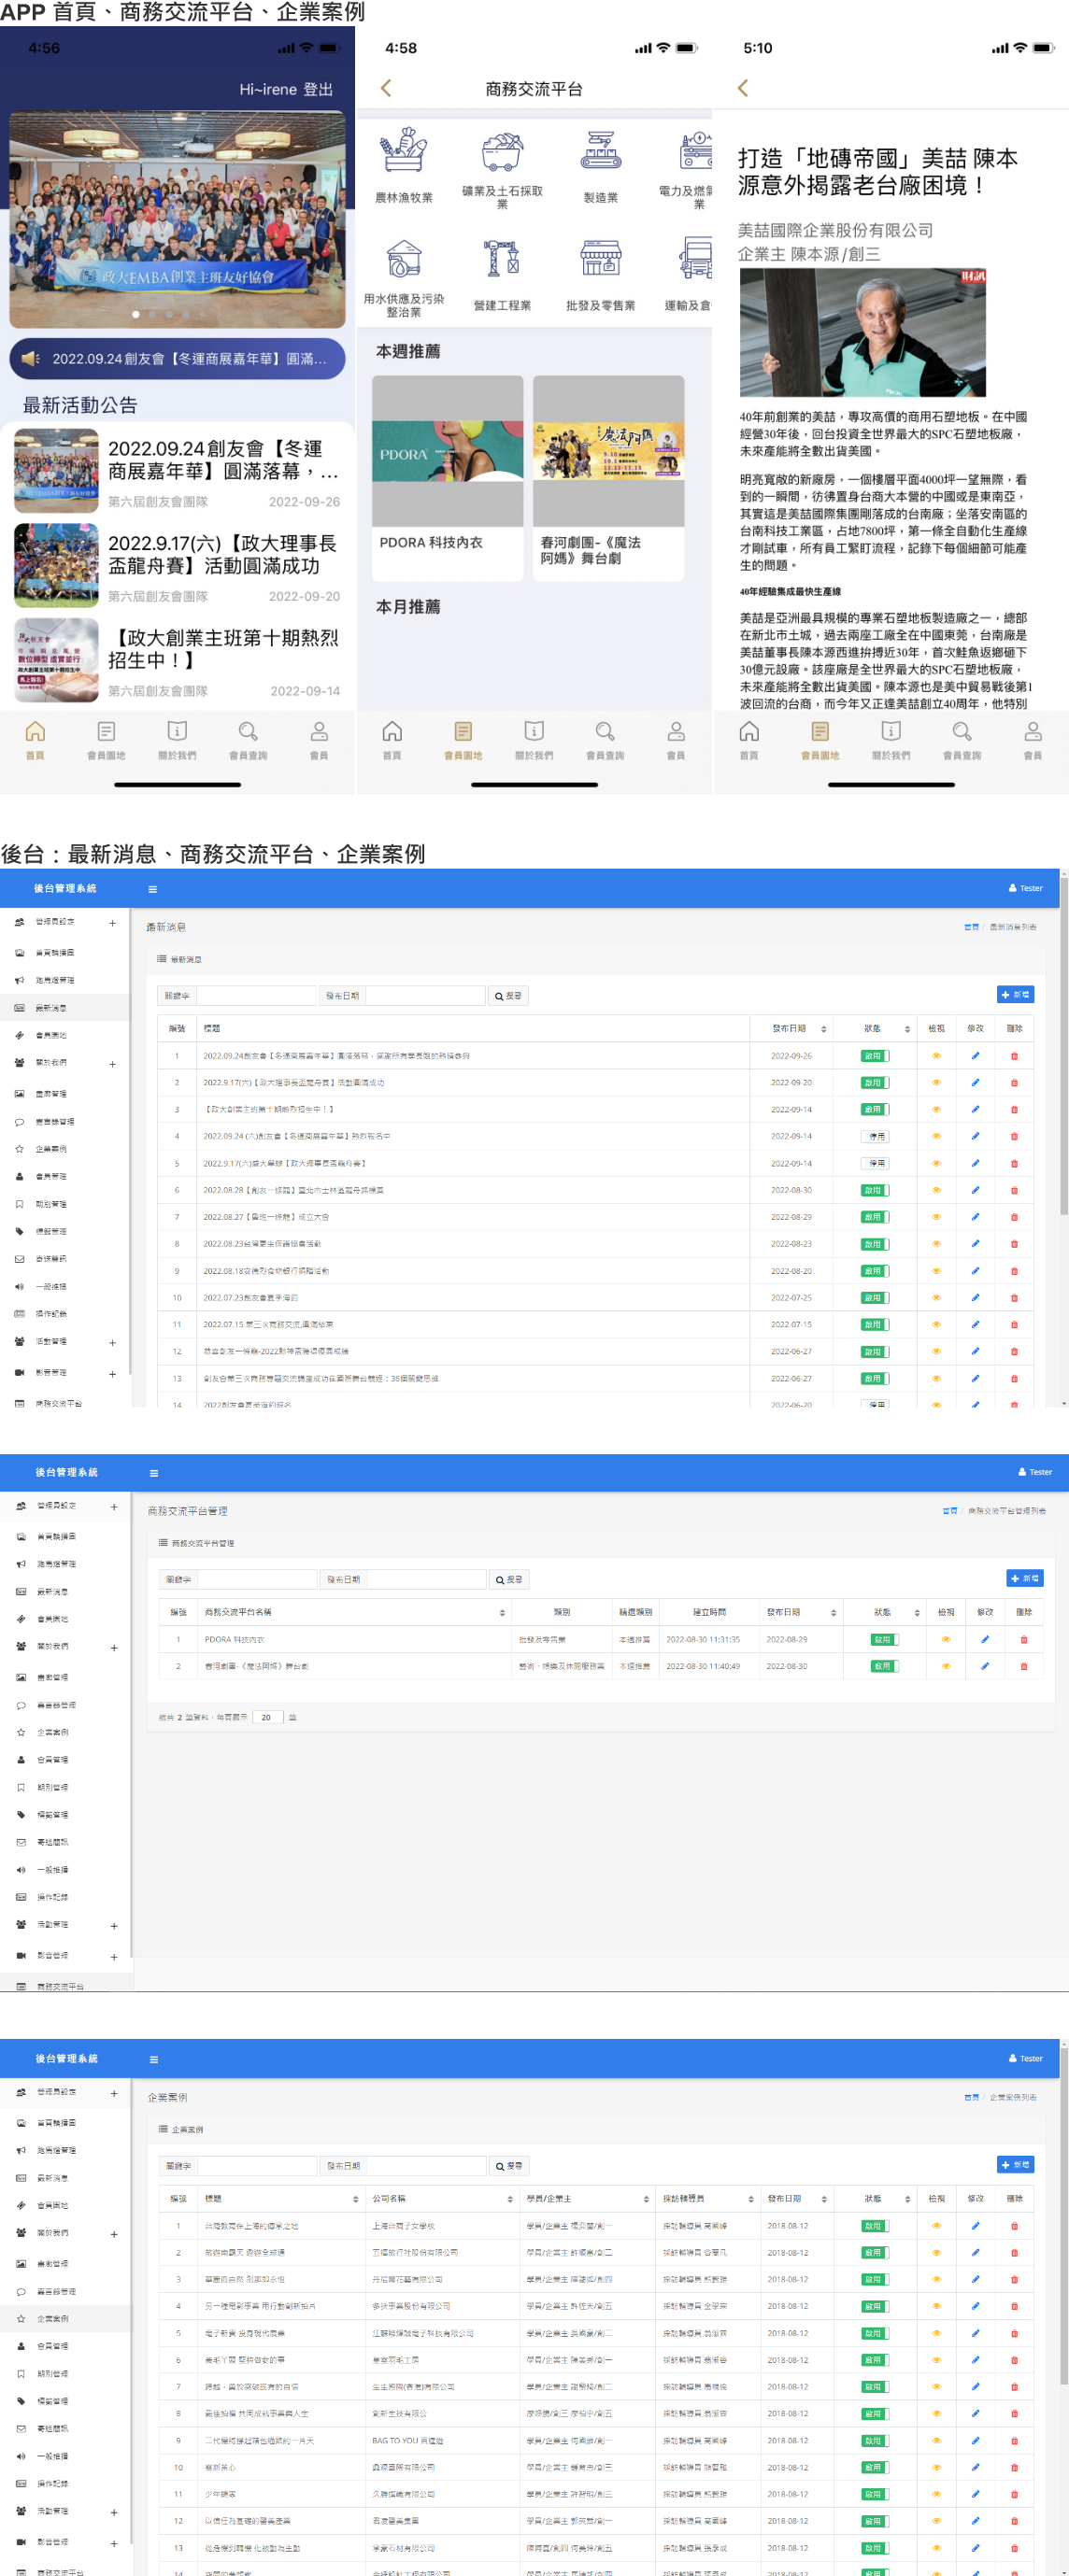The image size is (1069, 2576).
Task: Select the 營建工程業 crane icon
Action: click(x=502, y=259)
